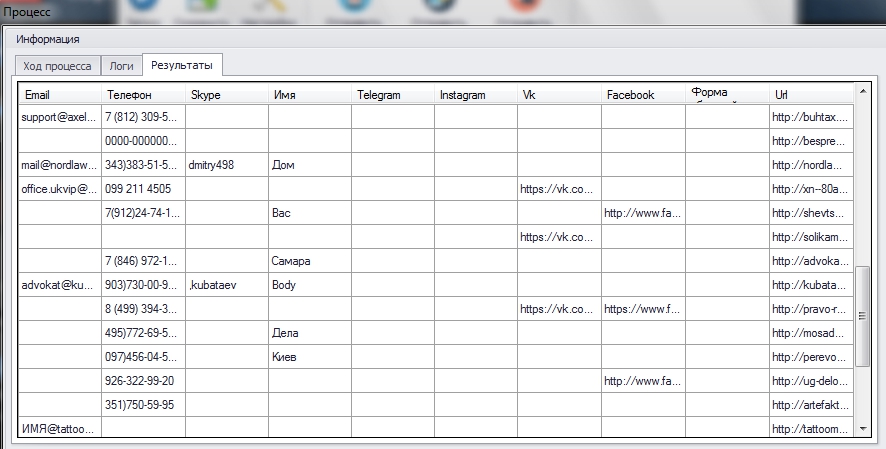Select Skype cell dmitry498

click(227, 165)
